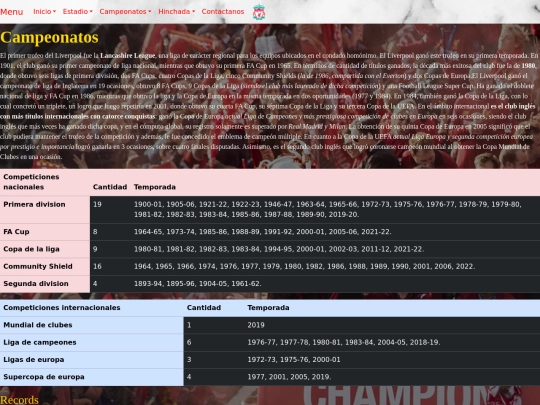Click the quantity 19 for Primera division
540x405 pixels.
(97, 204)
